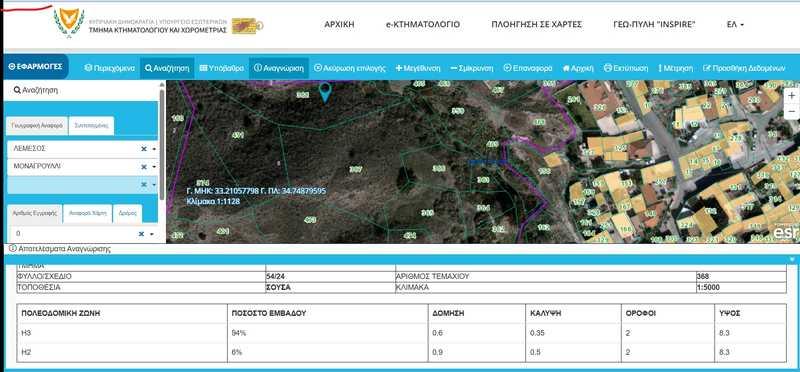Viewport: 800px width, 372px height.
Task: Click the sidebar vertical scrollbar
Action: coord(162,145)
